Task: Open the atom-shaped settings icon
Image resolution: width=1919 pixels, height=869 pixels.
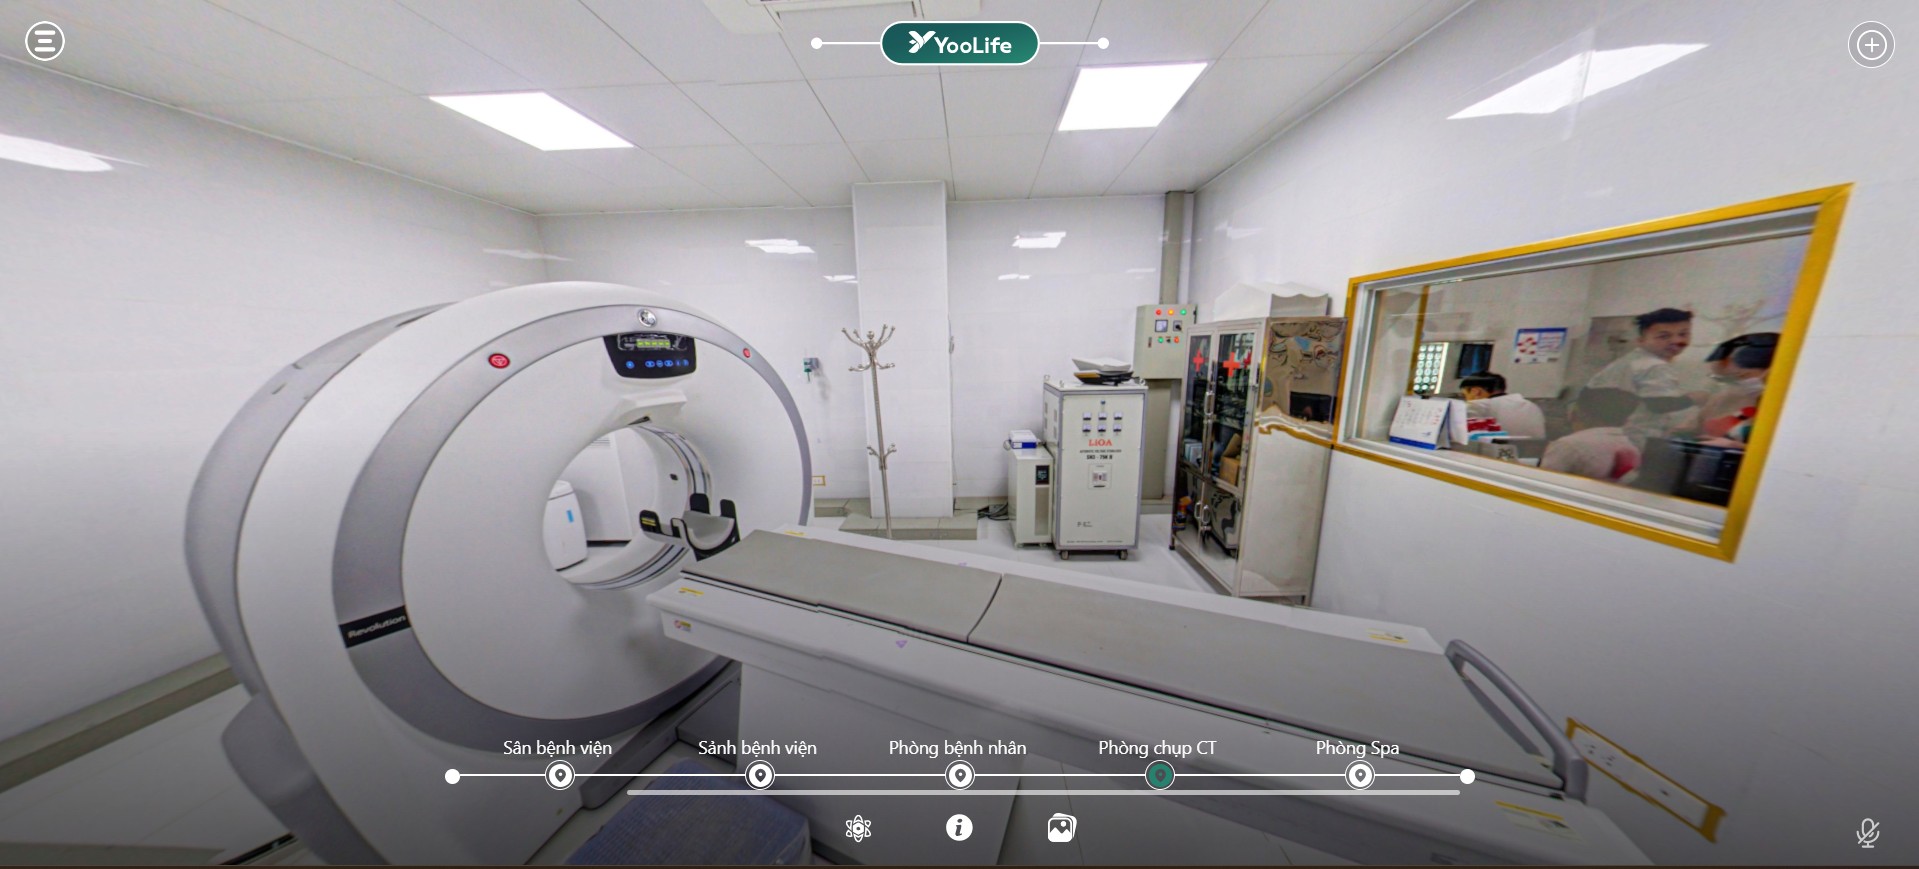Action: coord(858,828)
